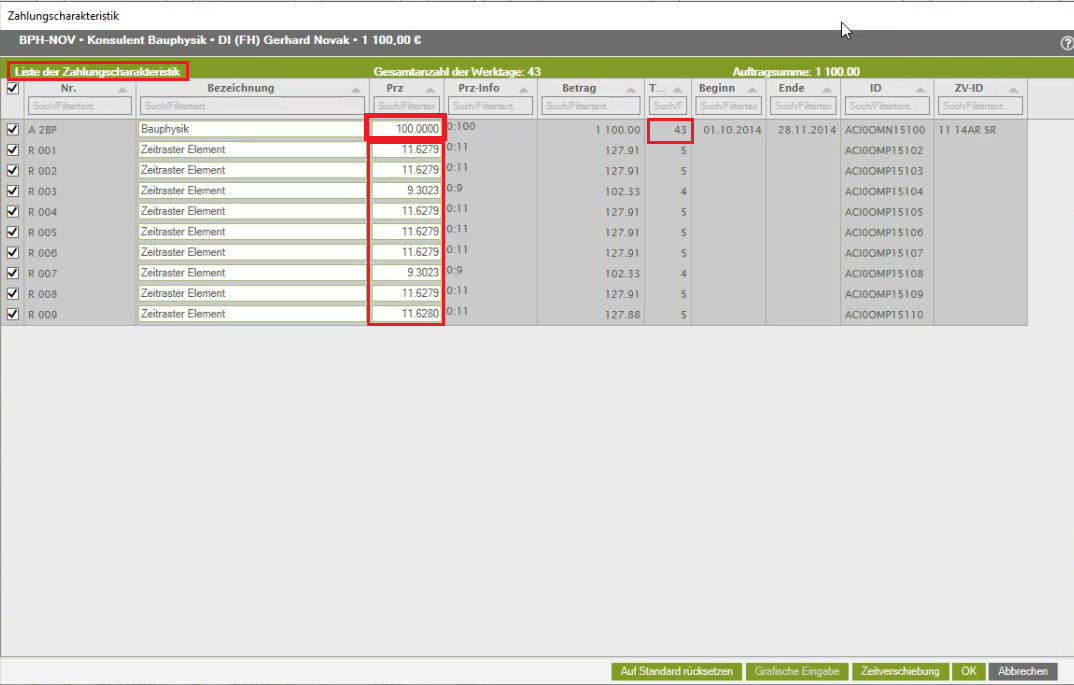Open the help question mark icon
1074x685 pixels.
coord(1066,44)
